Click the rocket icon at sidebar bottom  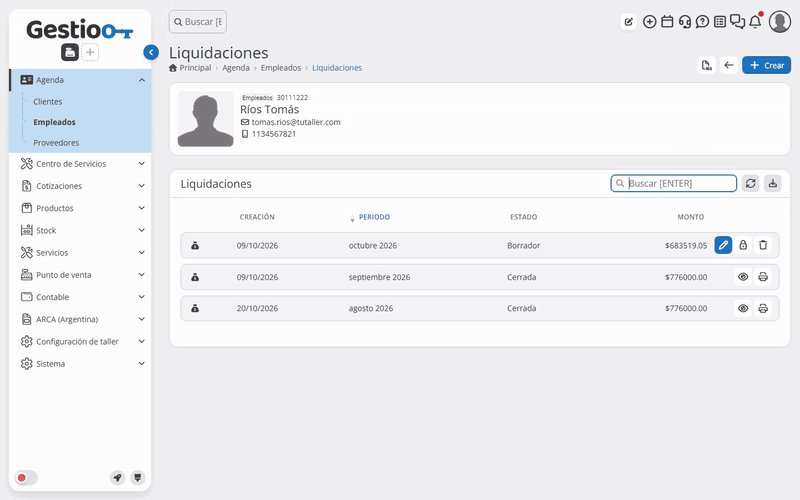[x=118, y=478]
